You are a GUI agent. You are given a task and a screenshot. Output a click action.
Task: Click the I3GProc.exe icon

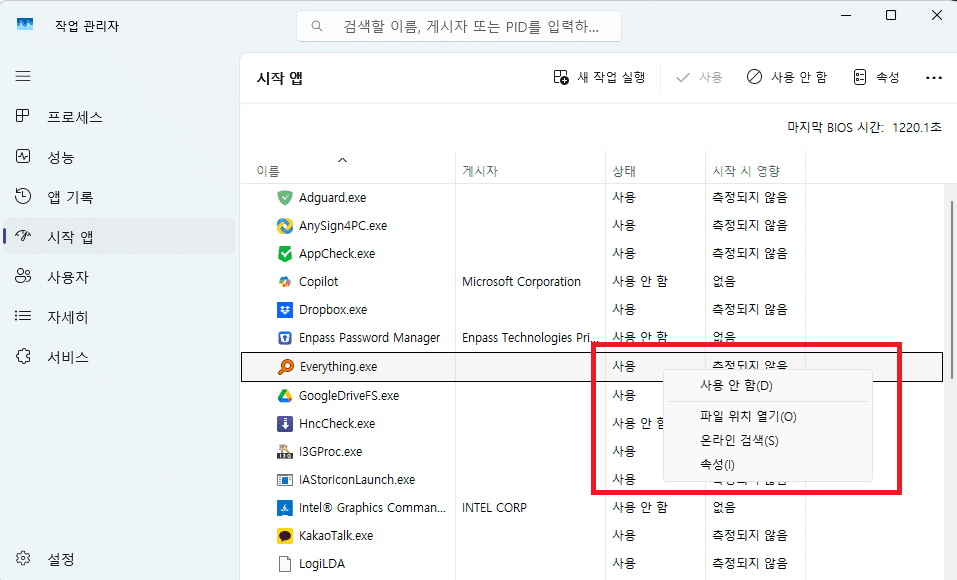[284, 452]
